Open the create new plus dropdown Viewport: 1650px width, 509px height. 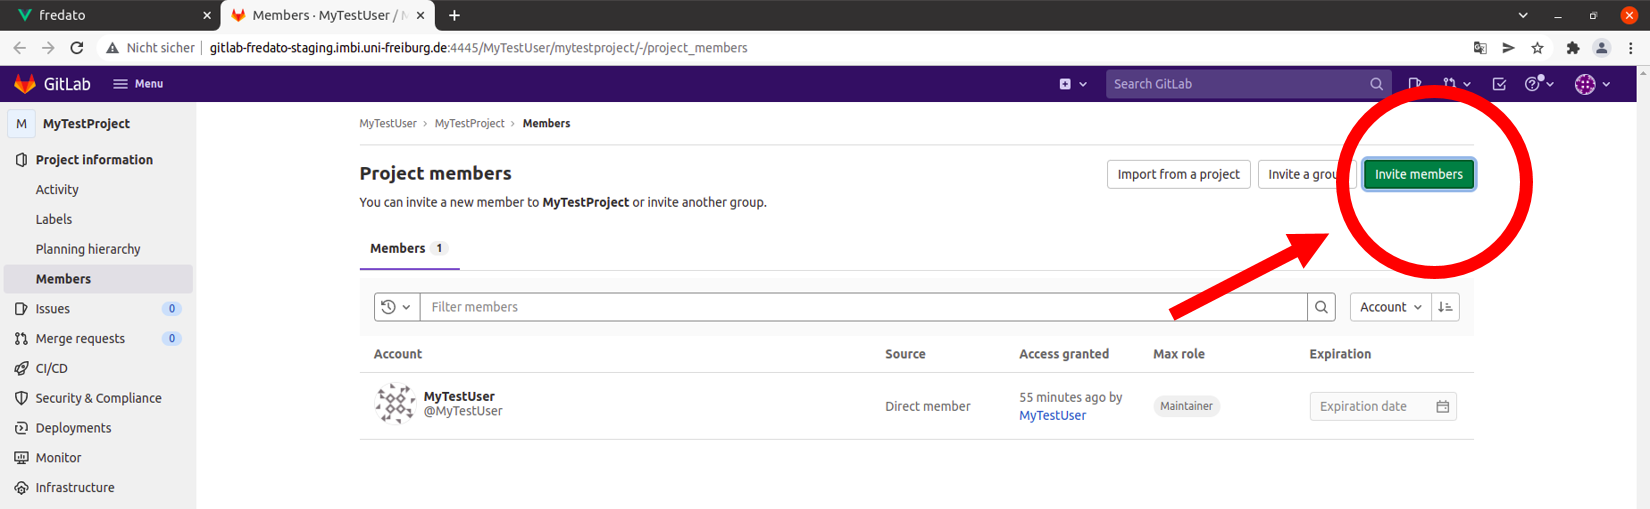[x=1073, y=84]
